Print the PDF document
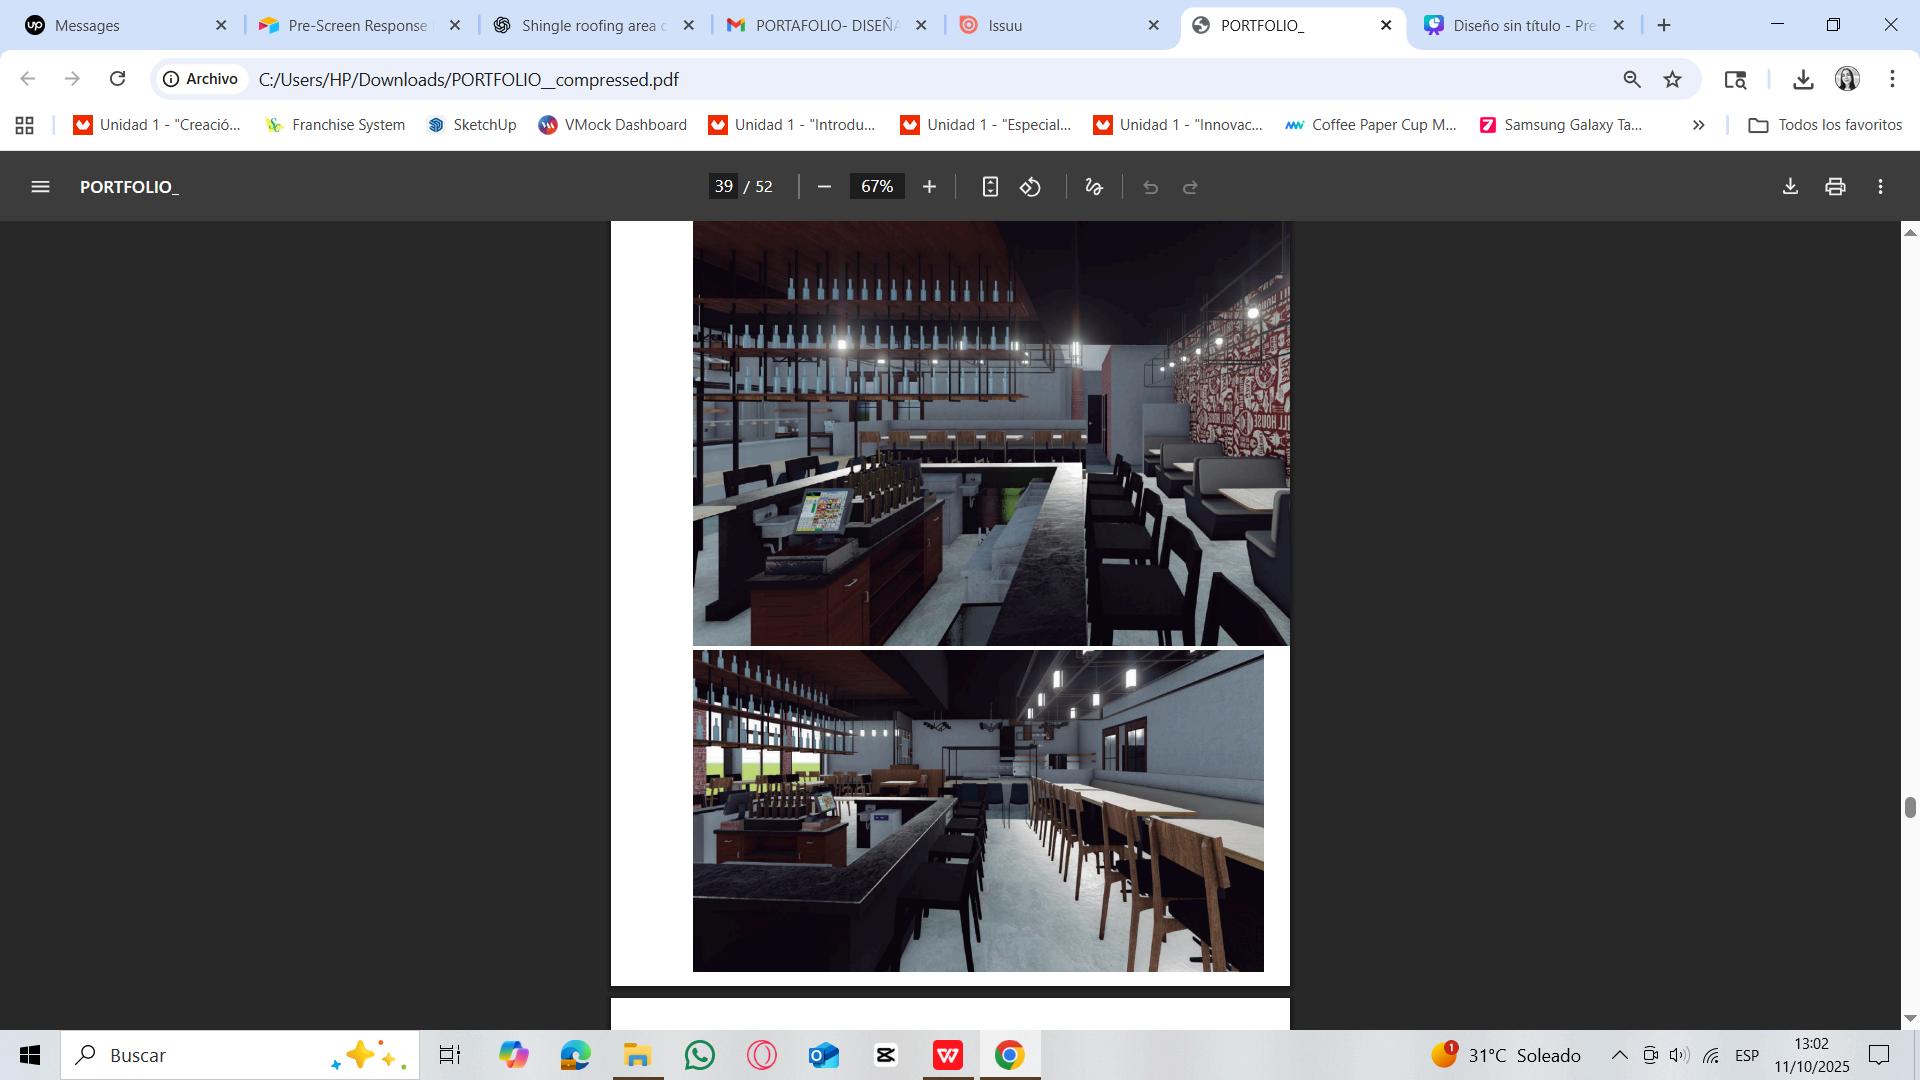The height and width of the screenshot is (1080, 1920). (x=1835, y=187)
